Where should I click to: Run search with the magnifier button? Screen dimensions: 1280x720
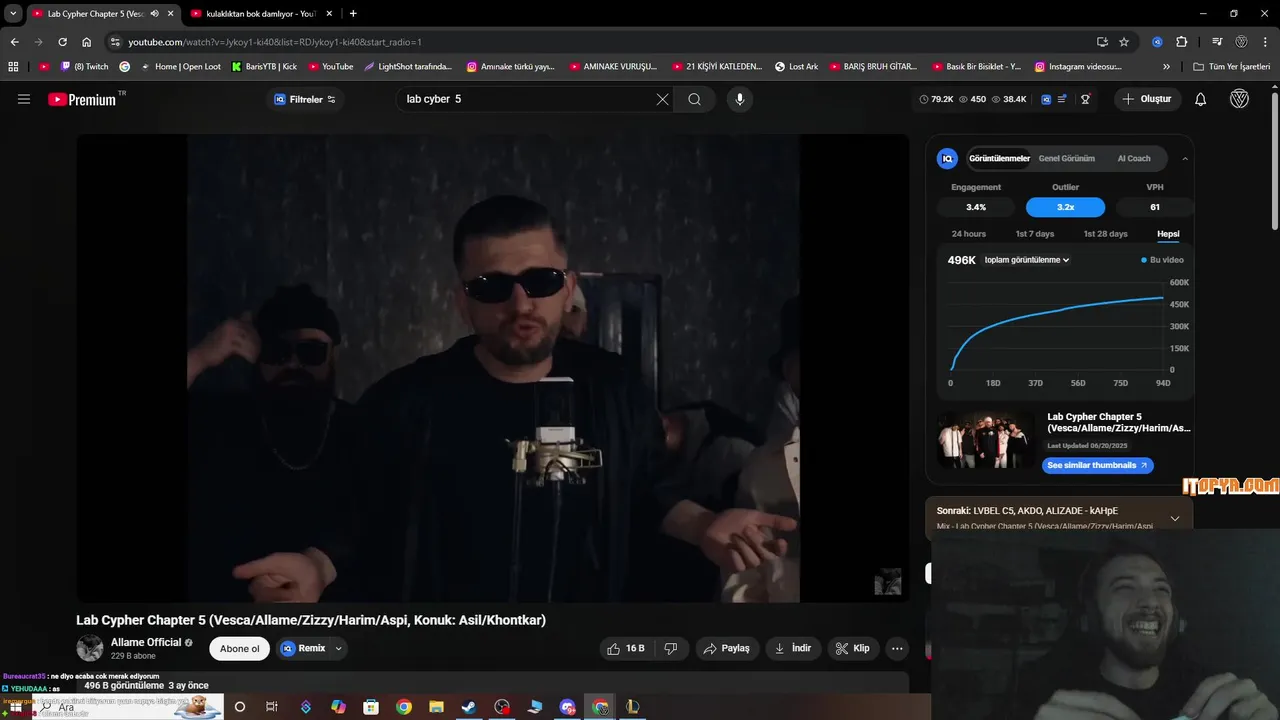click(694, 99)
